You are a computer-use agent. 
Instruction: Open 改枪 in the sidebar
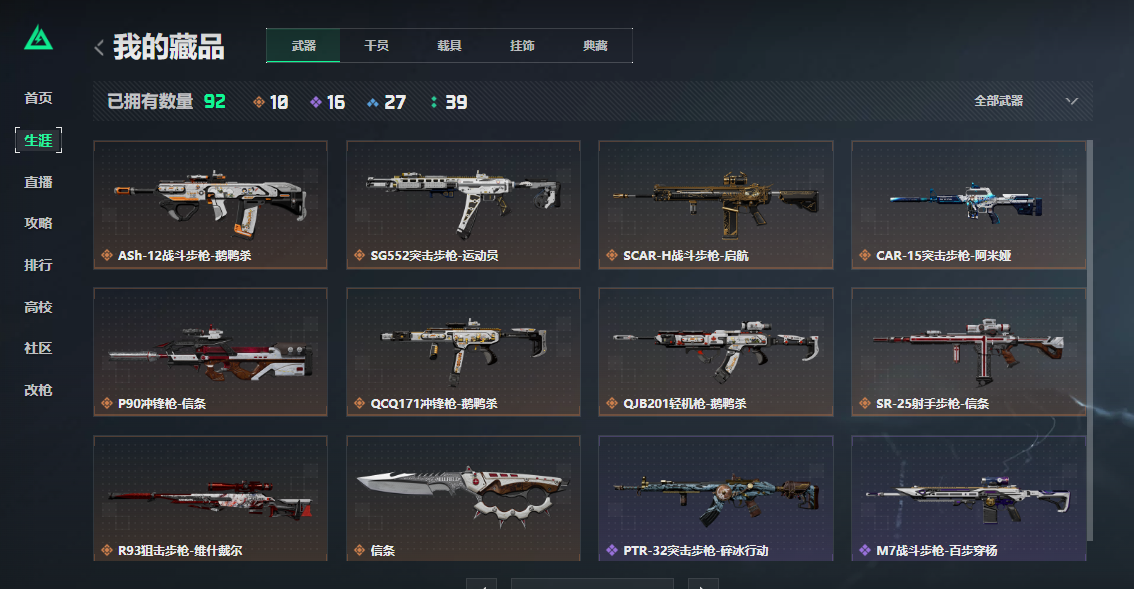[38, 390]
